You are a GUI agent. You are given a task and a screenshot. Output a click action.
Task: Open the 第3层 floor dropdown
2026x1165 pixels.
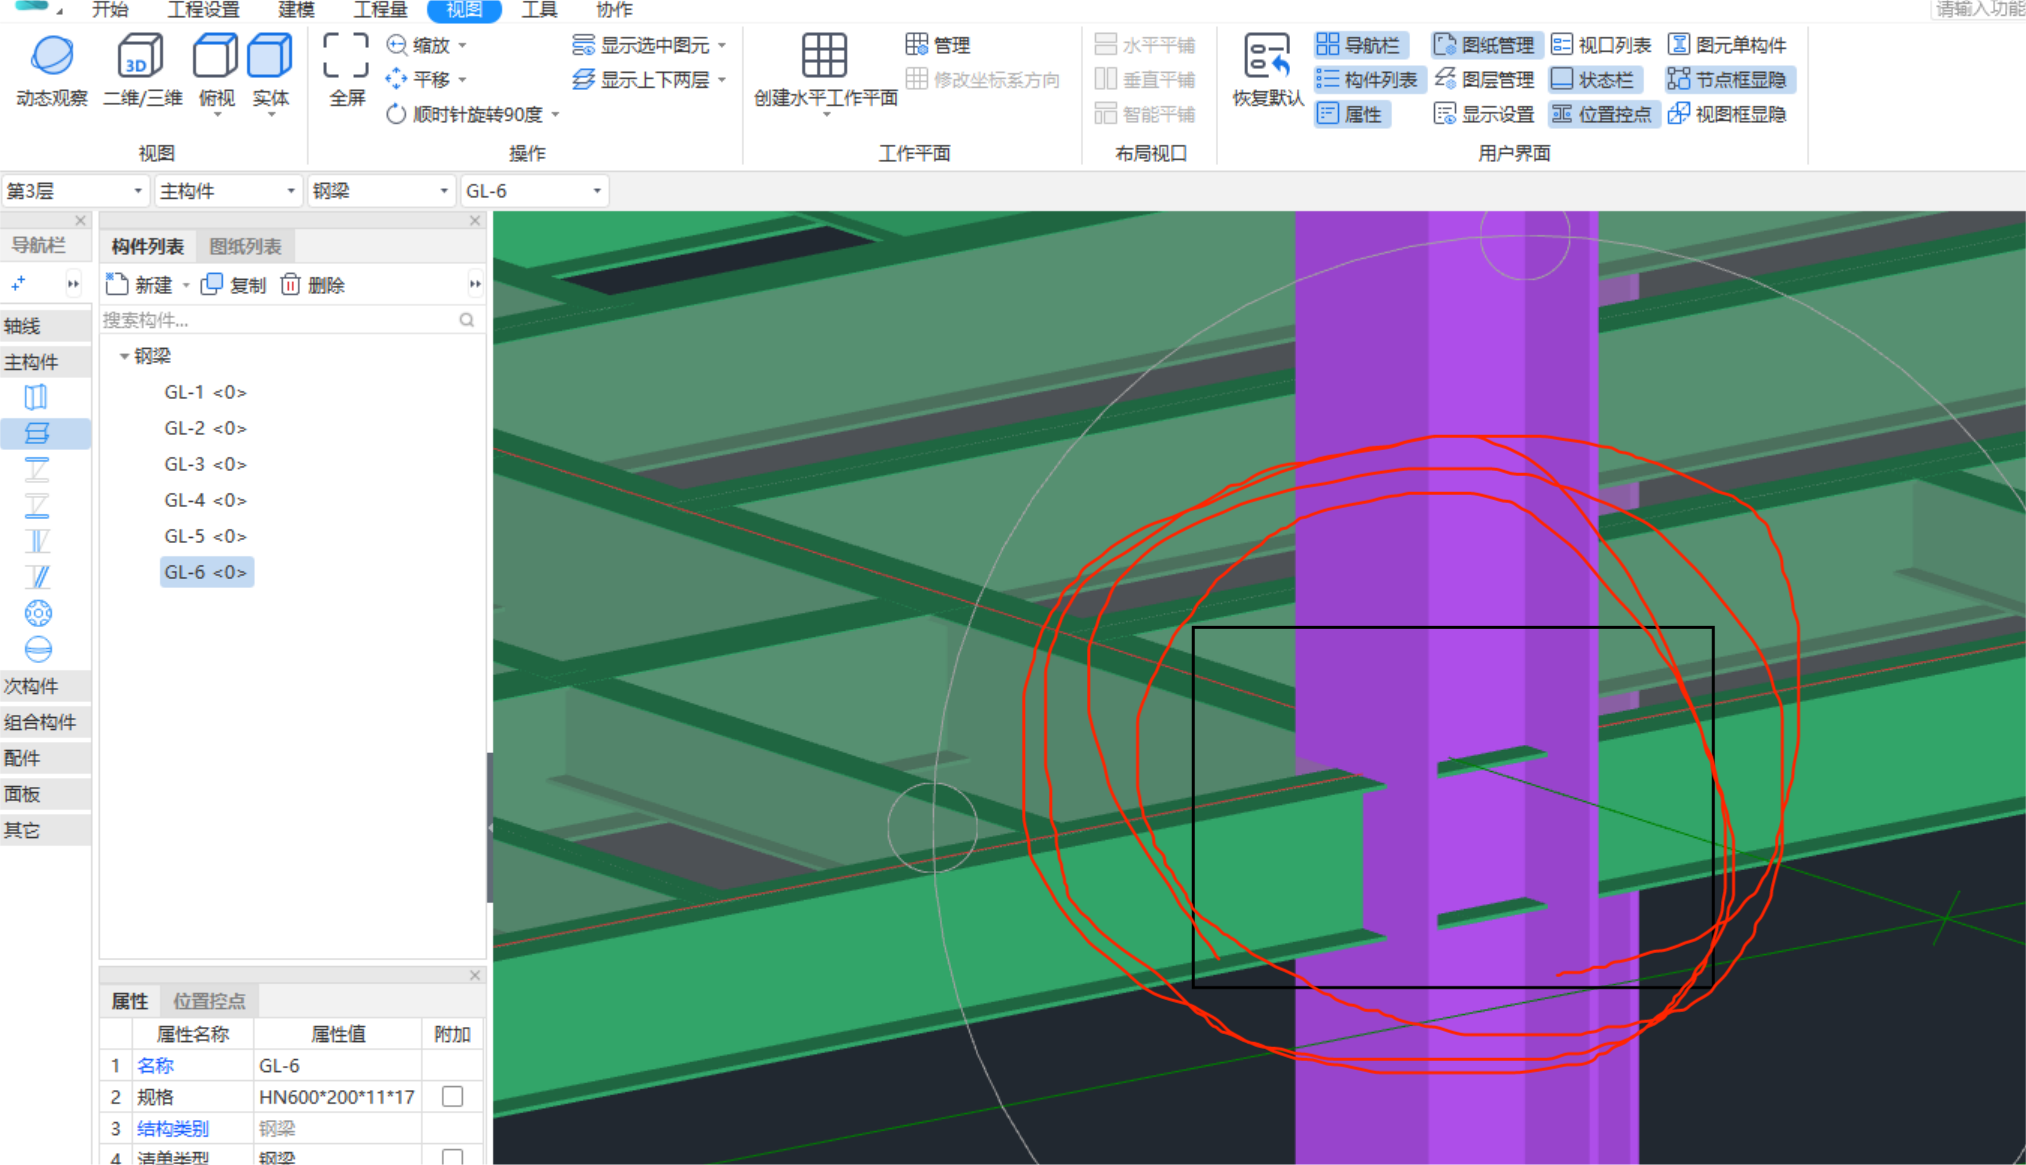point(75,191)
